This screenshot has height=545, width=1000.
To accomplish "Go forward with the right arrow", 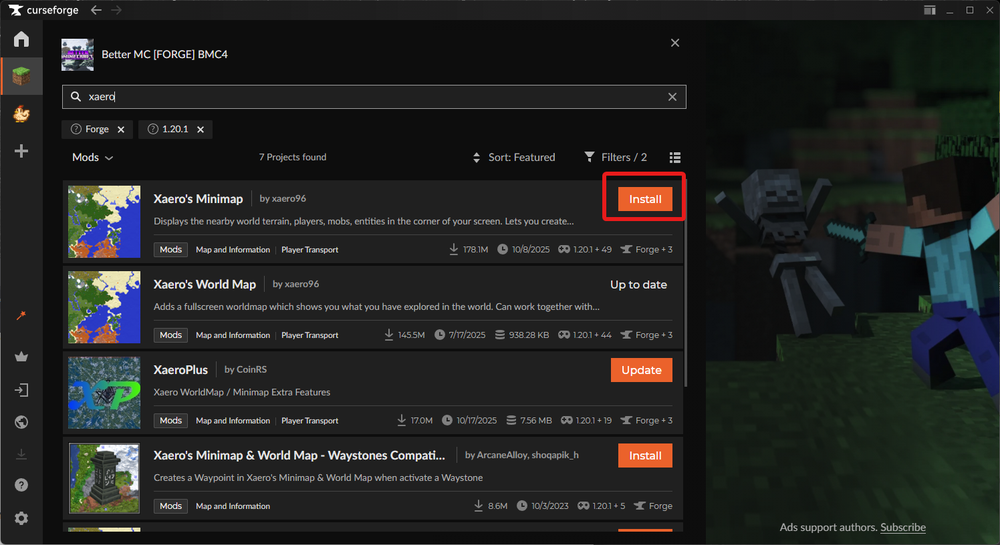I will pyautogui.click(x=116, y=10).
